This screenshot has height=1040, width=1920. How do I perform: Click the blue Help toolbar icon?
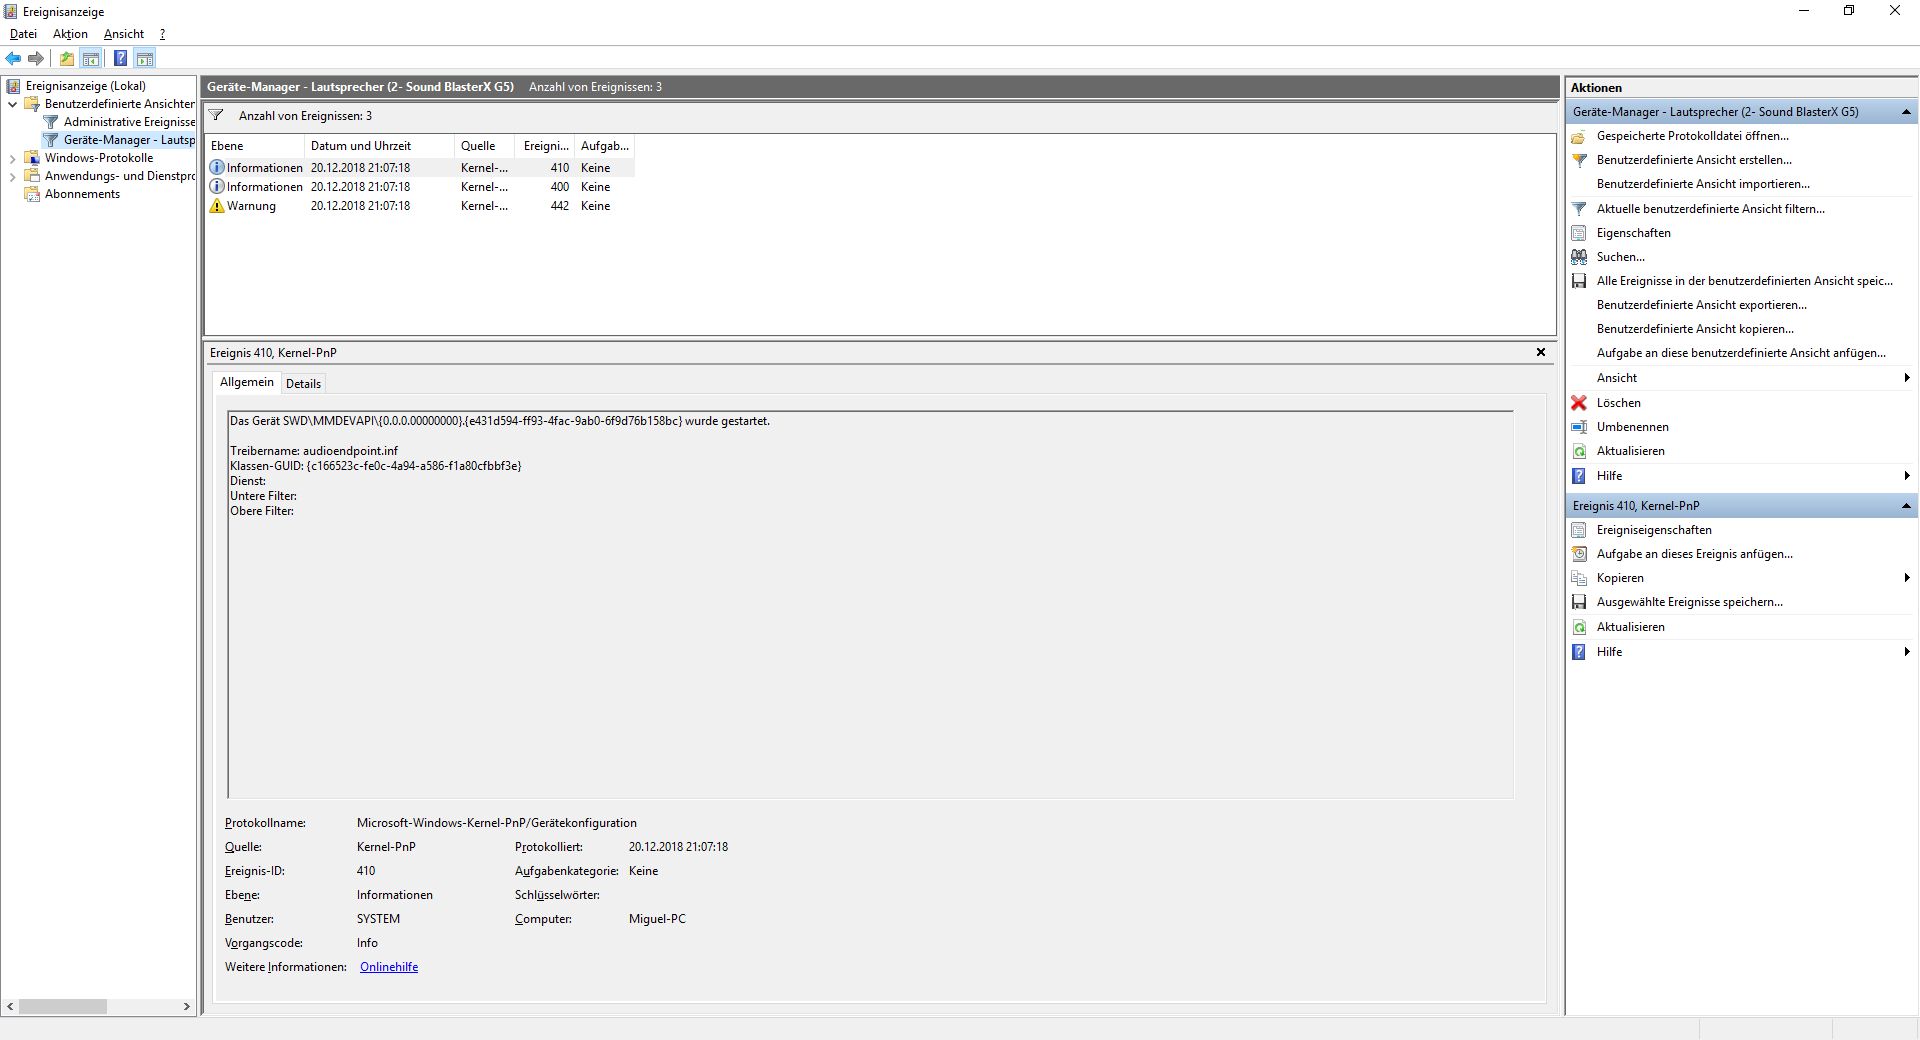pyautogui.click(x=120, y=58)
